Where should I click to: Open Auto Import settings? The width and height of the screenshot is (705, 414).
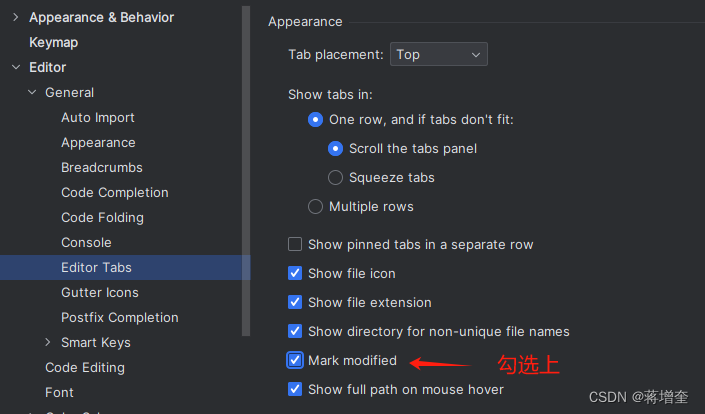click(x=98, y=118)
